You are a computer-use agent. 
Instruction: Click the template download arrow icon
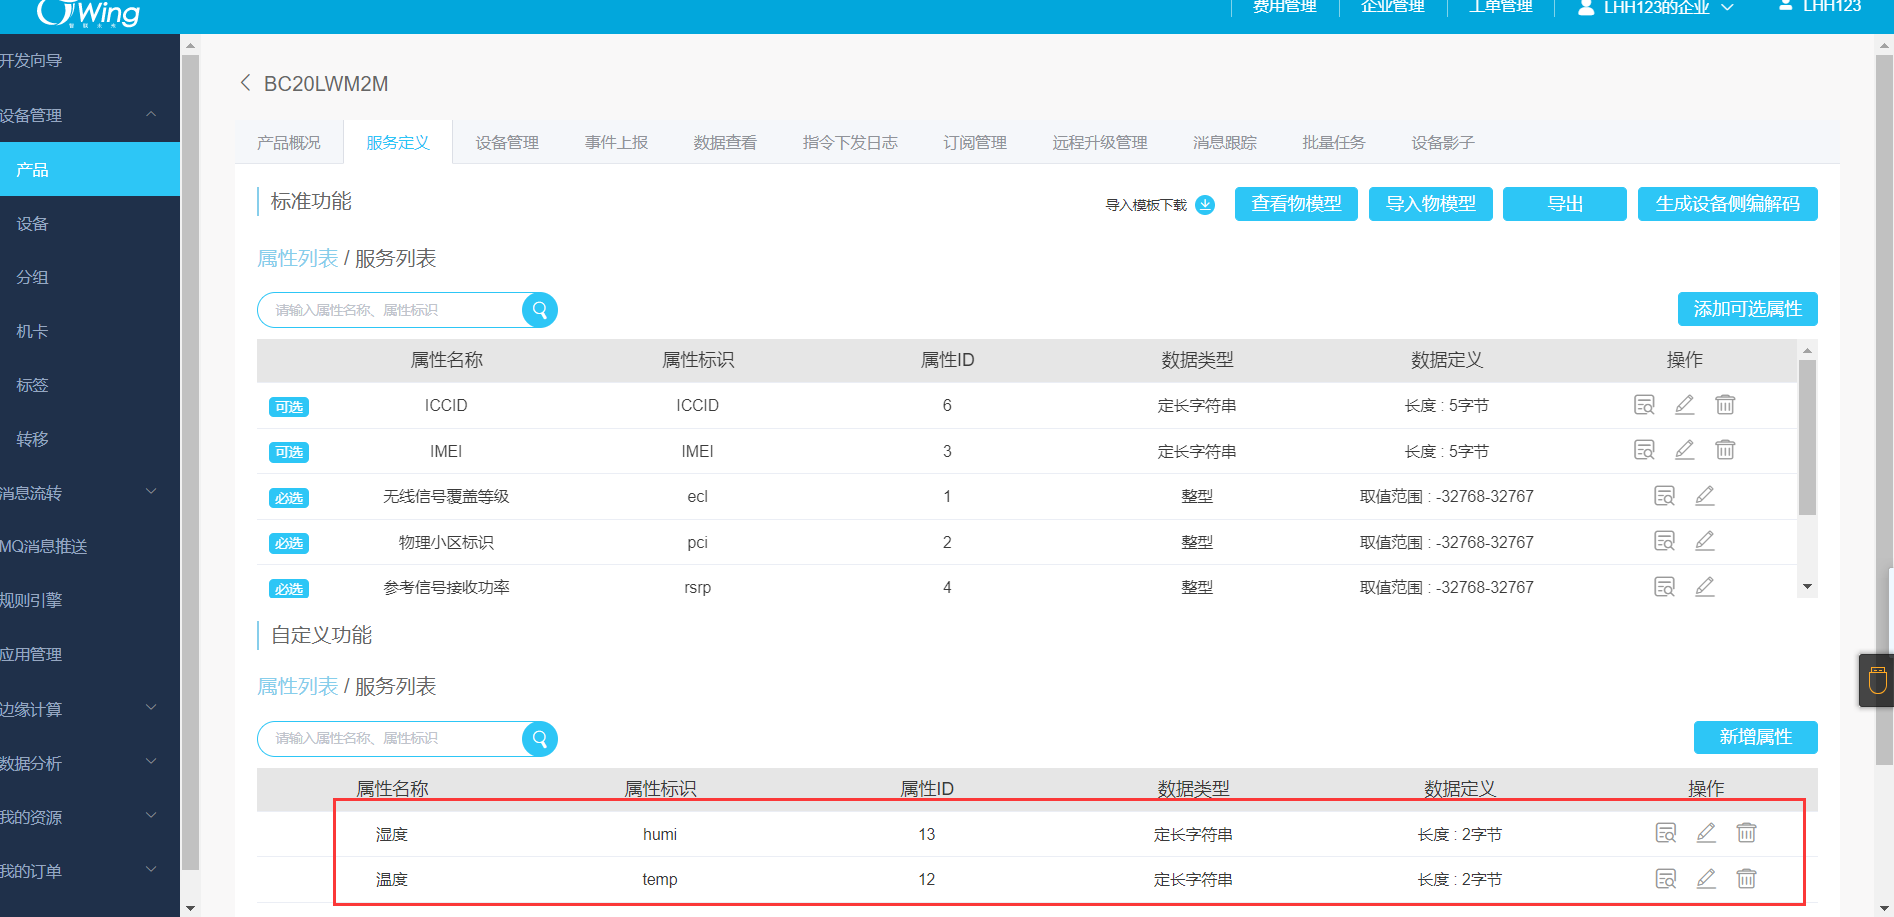(x=1206, y=205)
